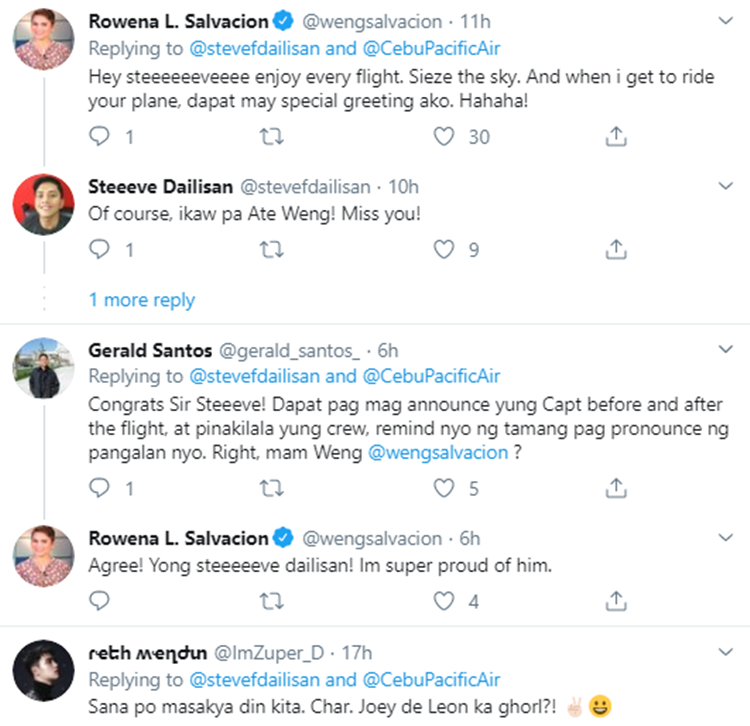Like Gerald Santos's Congrats tweet
Image resolution: width=750 pixels, height=726 pixels.
(445, 488)
